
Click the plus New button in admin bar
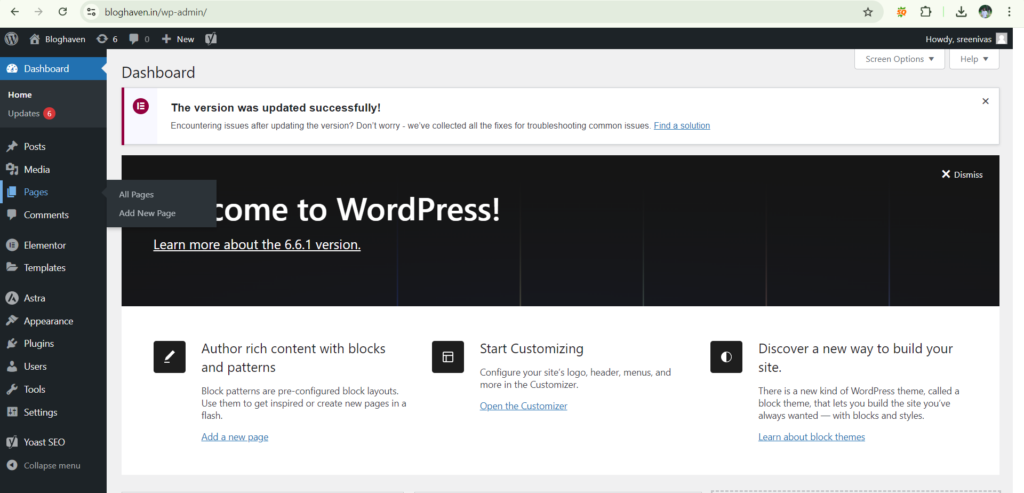pyautogui.click(x=178, y=39)
